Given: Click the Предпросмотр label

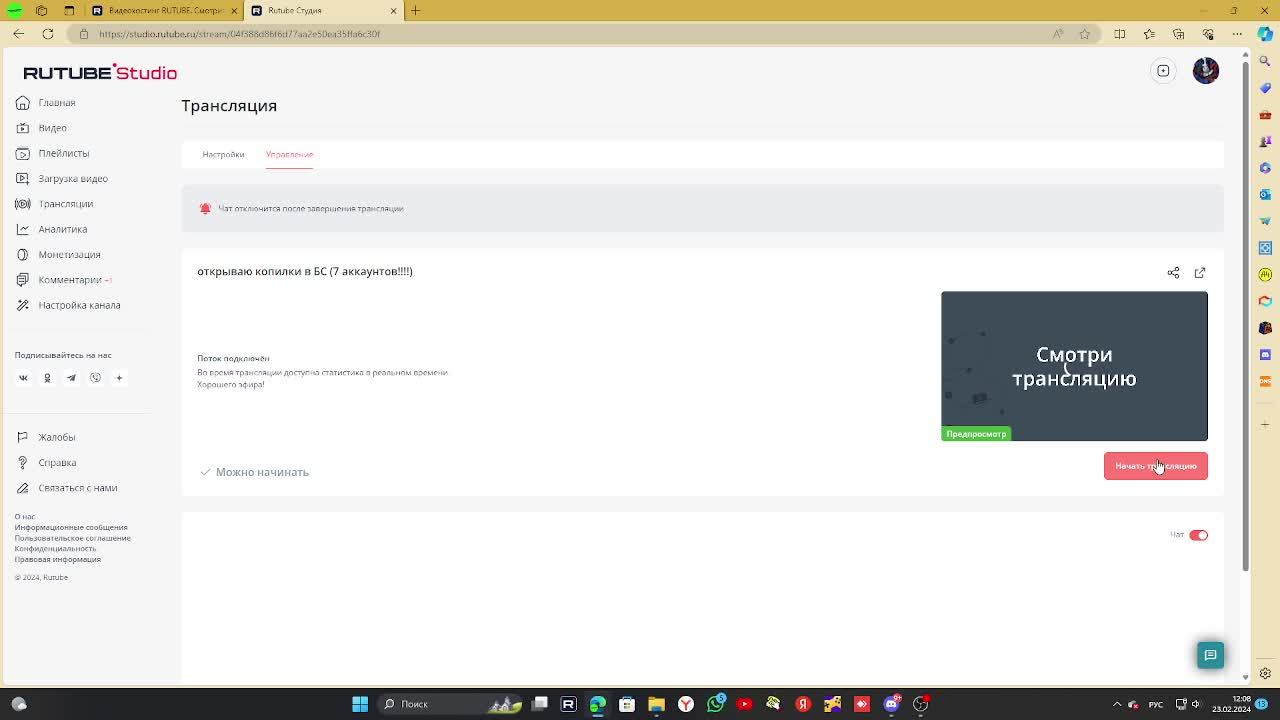Looking at the screenshot, I should coord(976,434).
